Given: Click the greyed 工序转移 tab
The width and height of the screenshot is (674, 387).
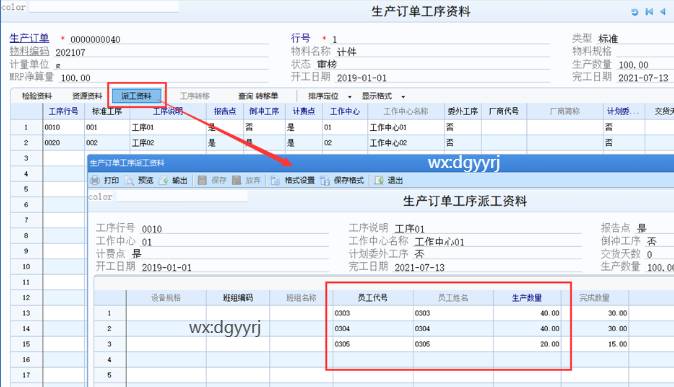Looking at the screenshot, I should [x=195, y=96].
